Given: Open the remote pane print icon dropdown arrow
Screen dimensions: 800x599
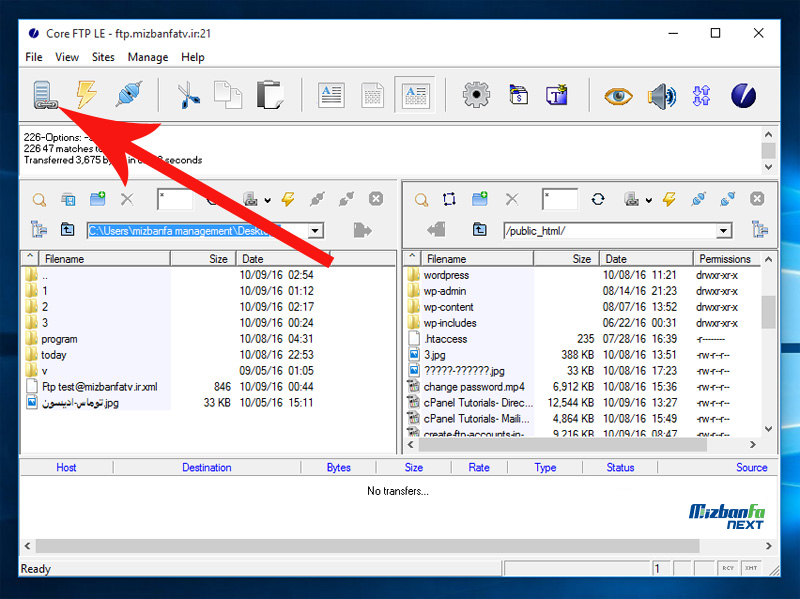Looking at the screenshot, I should (x=648, y=200).
